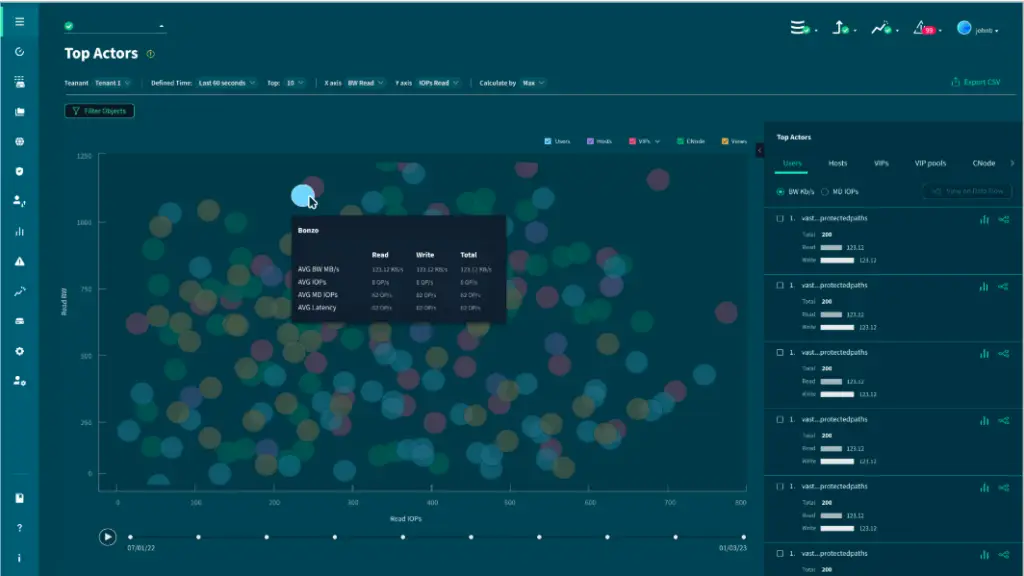Open the settings gear in the sidebar
This screenshot has width=1024, height=576.
click(x=19, y=352)
